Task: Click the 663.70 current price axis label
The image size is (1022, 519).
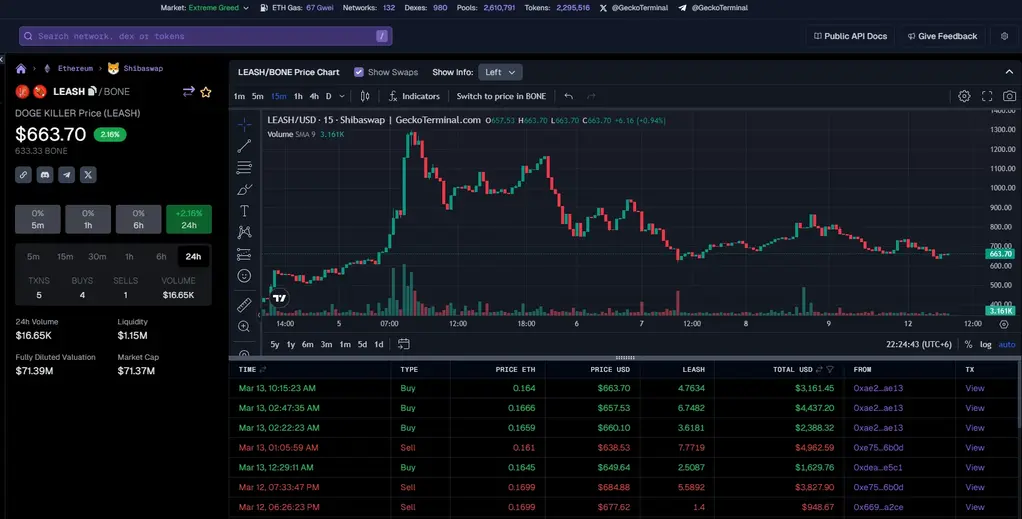Action: click(1000, 254)
